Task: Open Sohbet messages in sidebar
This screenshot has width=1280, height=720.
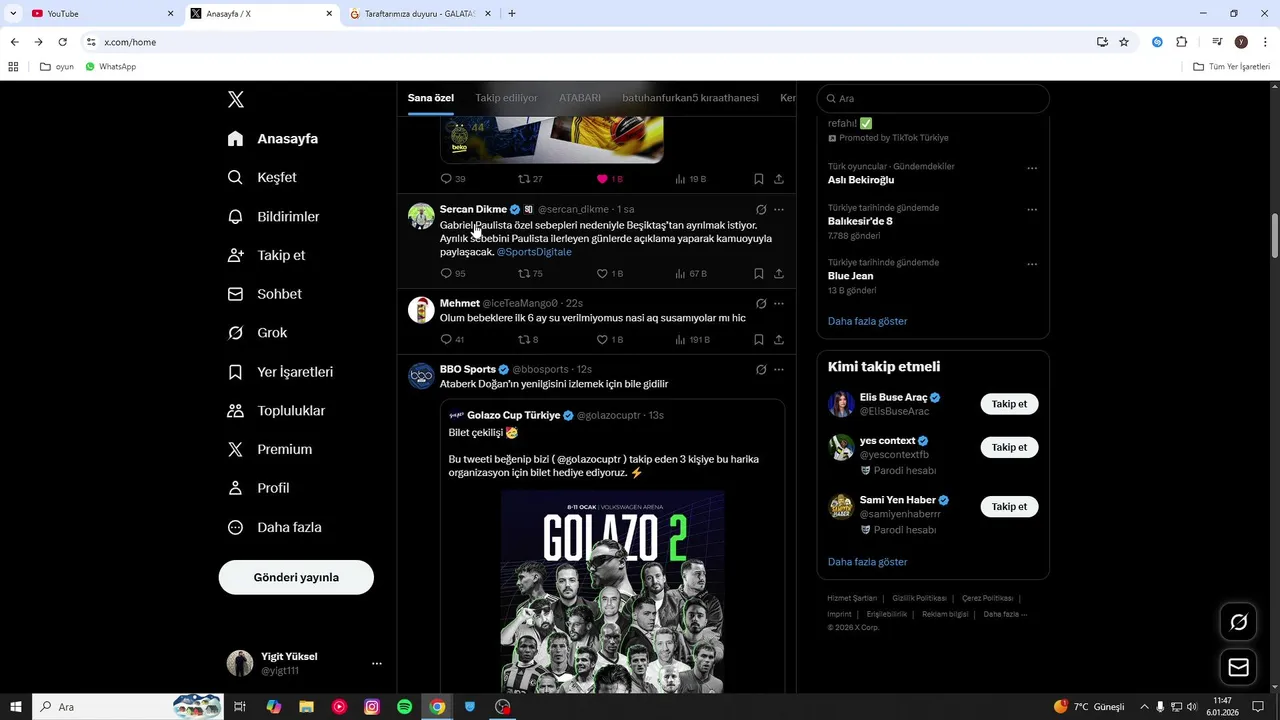Action: (265, 294)
